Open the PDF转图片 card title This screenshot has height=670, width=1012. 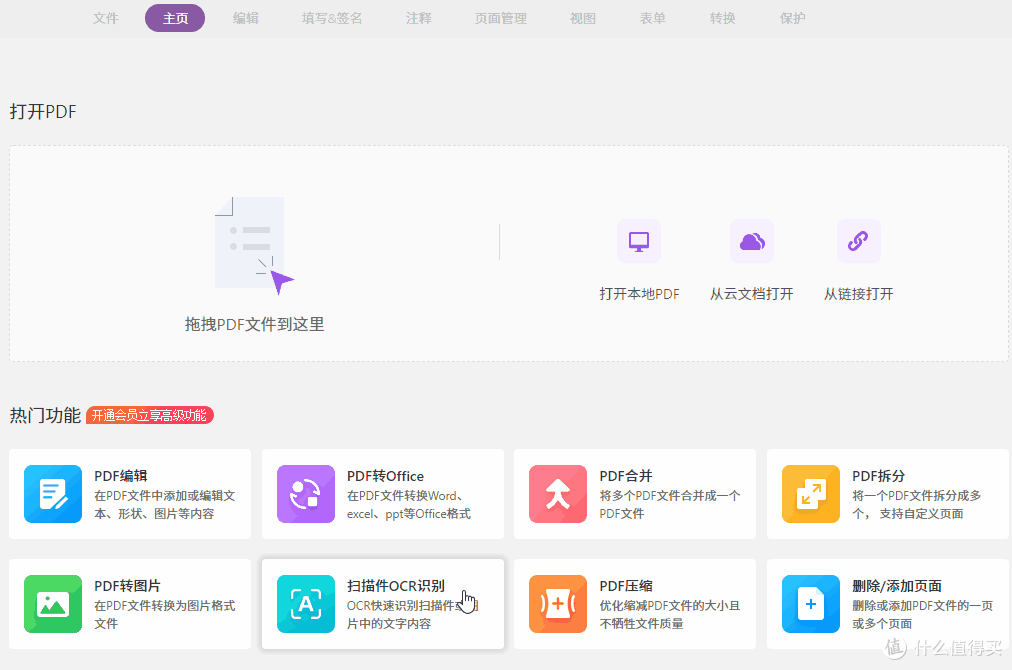point(127,585)
